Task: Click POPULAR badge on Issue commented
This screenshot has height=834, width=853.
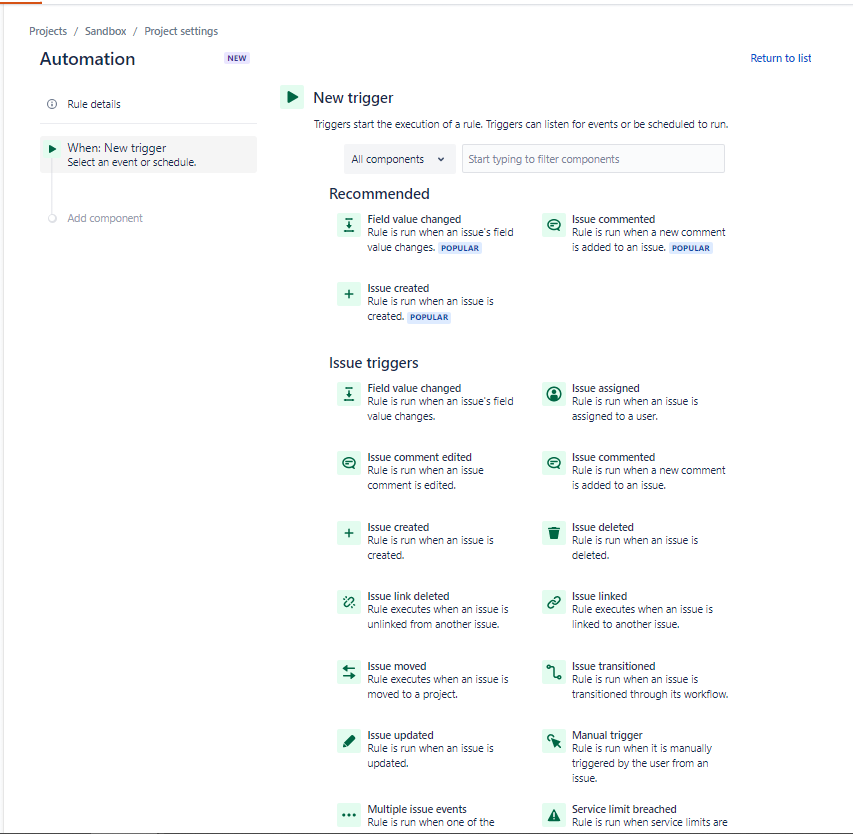Action: coord(690,248)
